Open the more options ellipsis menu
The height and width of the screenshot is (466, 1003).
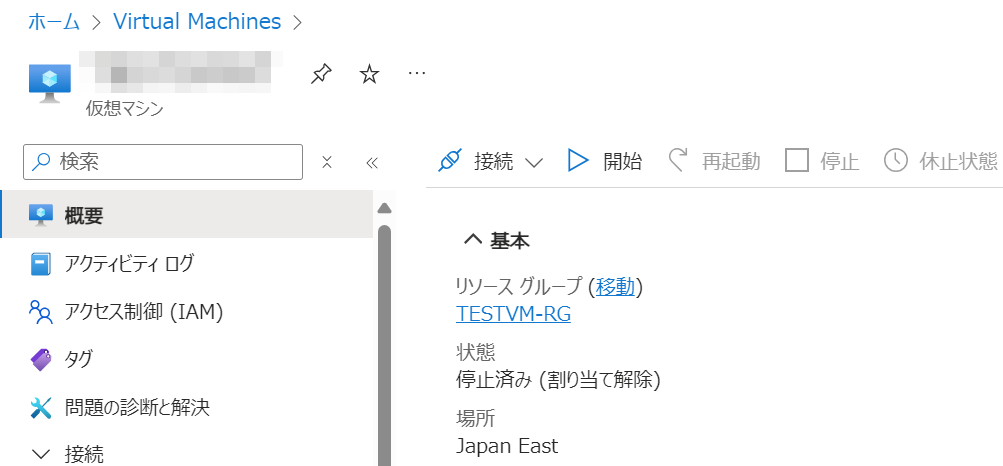[x=418, y=74]
